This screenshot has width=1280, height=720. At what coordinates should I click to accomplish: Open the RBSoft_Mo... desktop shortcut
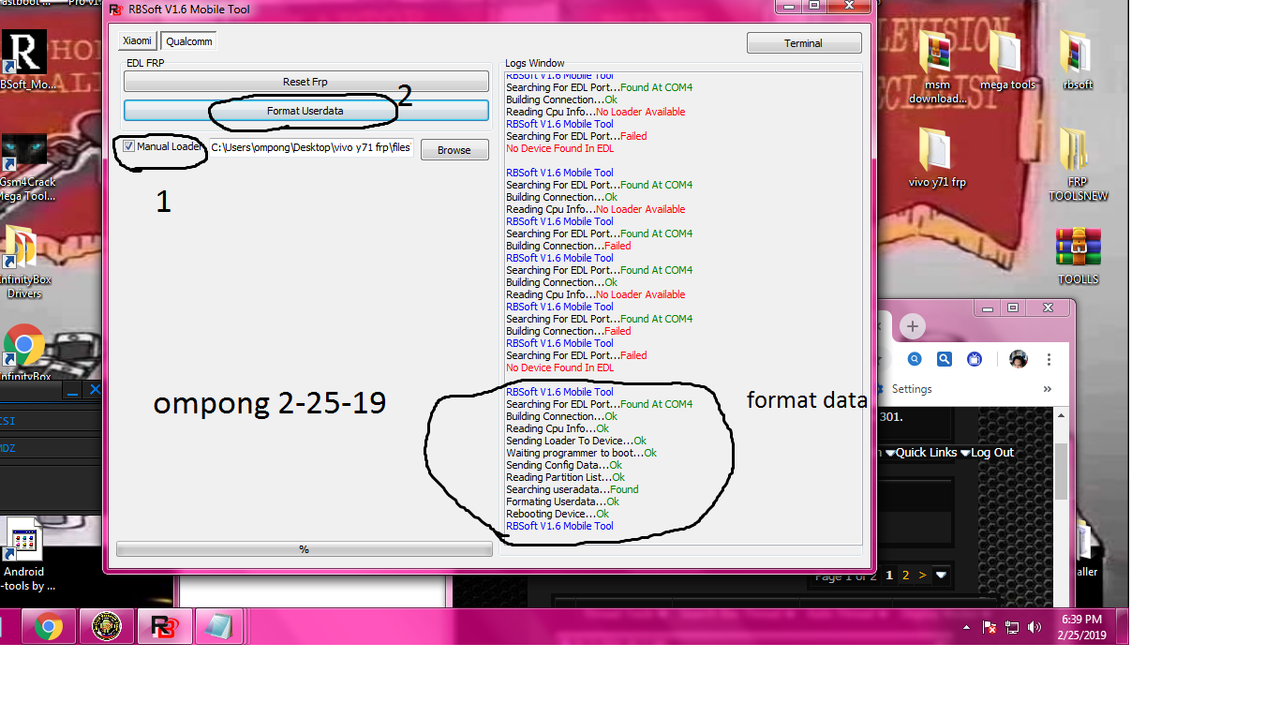(24, 61)
